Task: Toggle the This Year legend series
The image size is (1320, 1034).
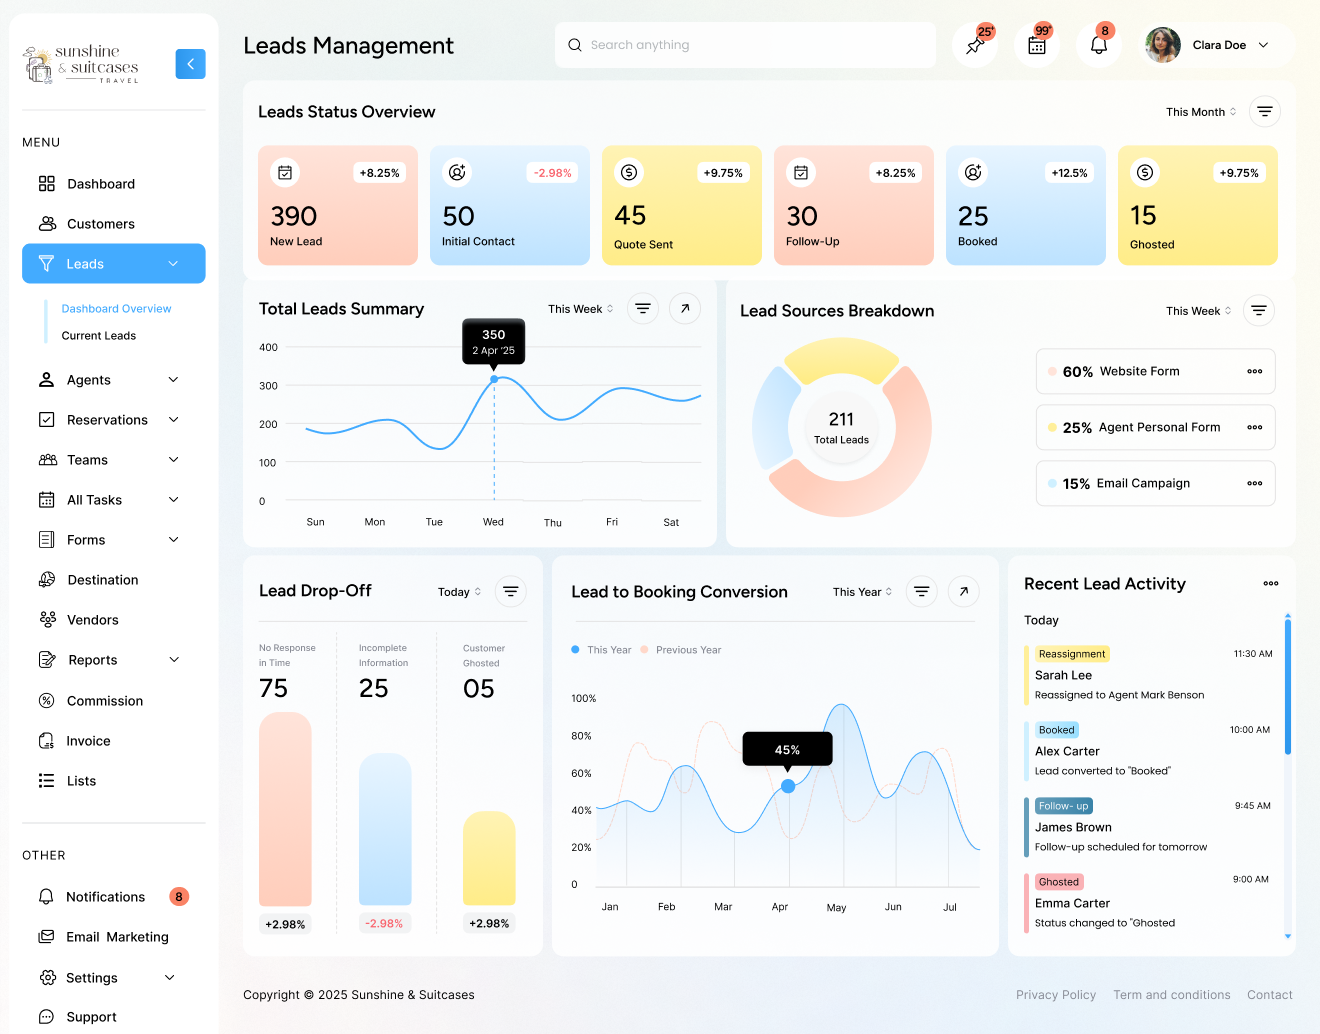Action: coord(601,650)
